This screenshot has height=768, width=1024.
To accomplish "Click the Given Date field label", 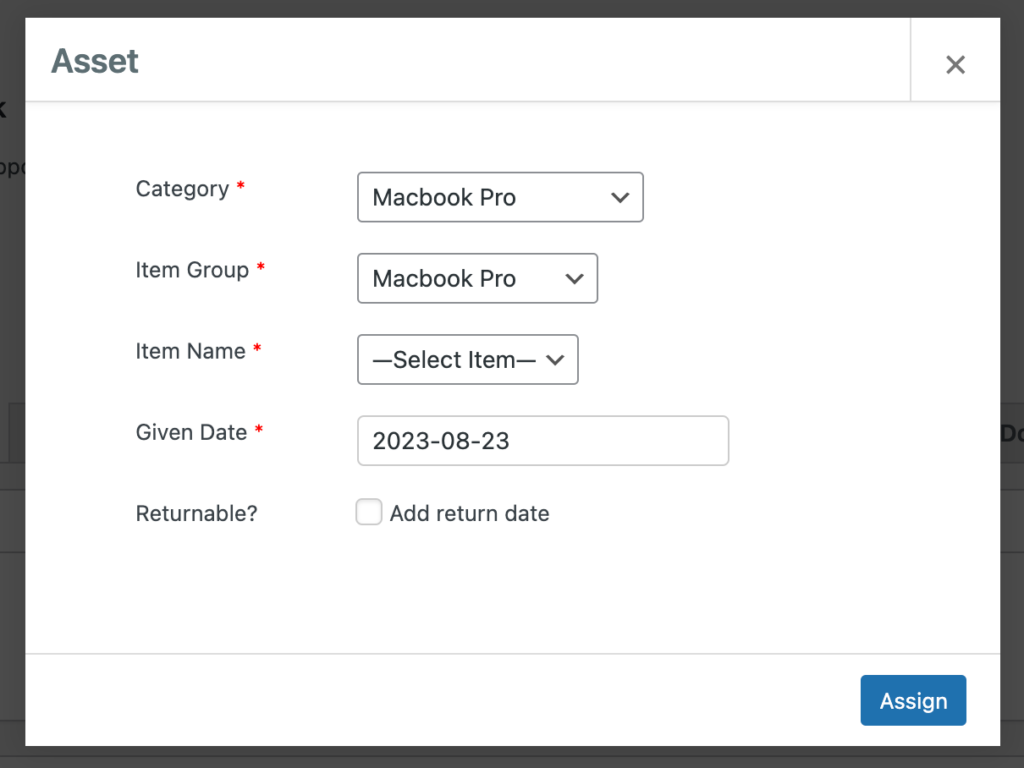I will point(191,432).
